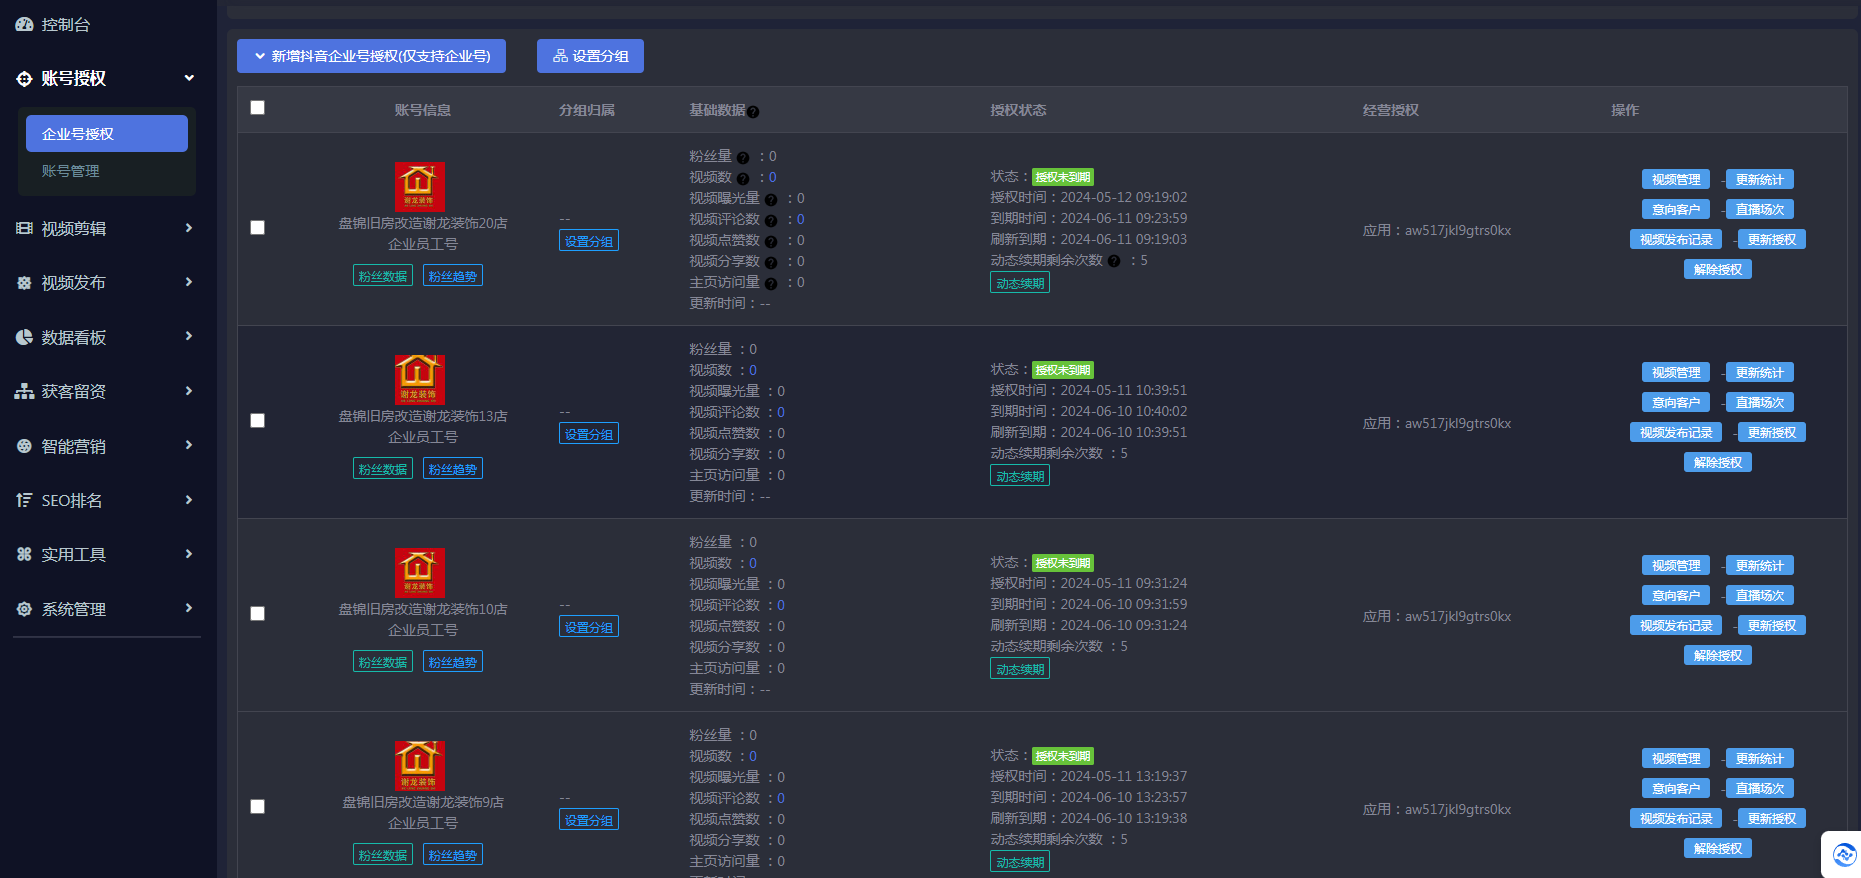Select the checkbox for 谢龙装饰13店 row
This screenshot has height=878, width=1861.
258,421
